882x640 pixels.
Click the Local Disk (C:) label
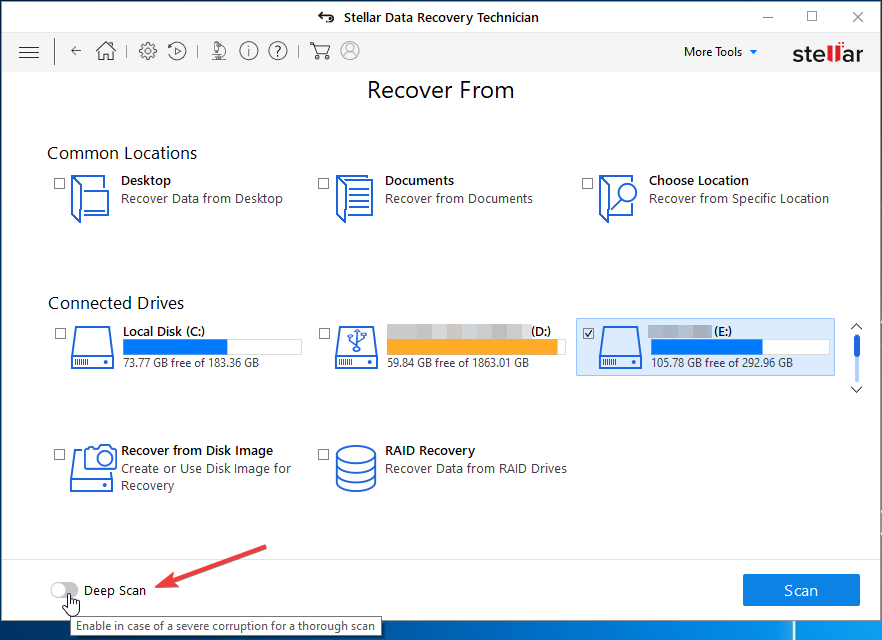tap(164, 331)
